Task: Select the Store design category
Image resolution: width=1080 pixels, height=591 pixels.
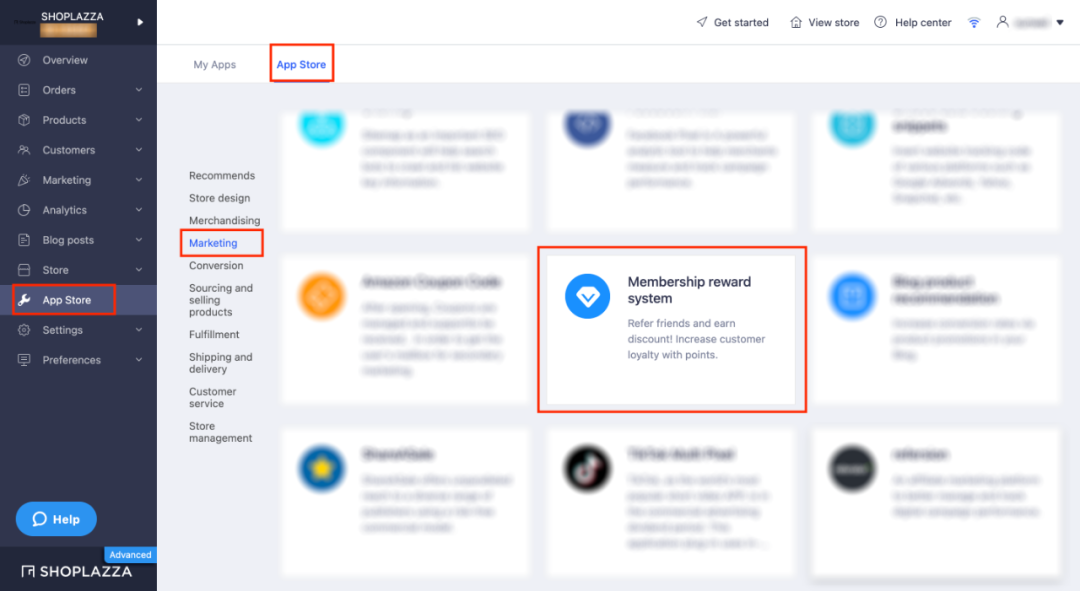Action: pos(220,198)
